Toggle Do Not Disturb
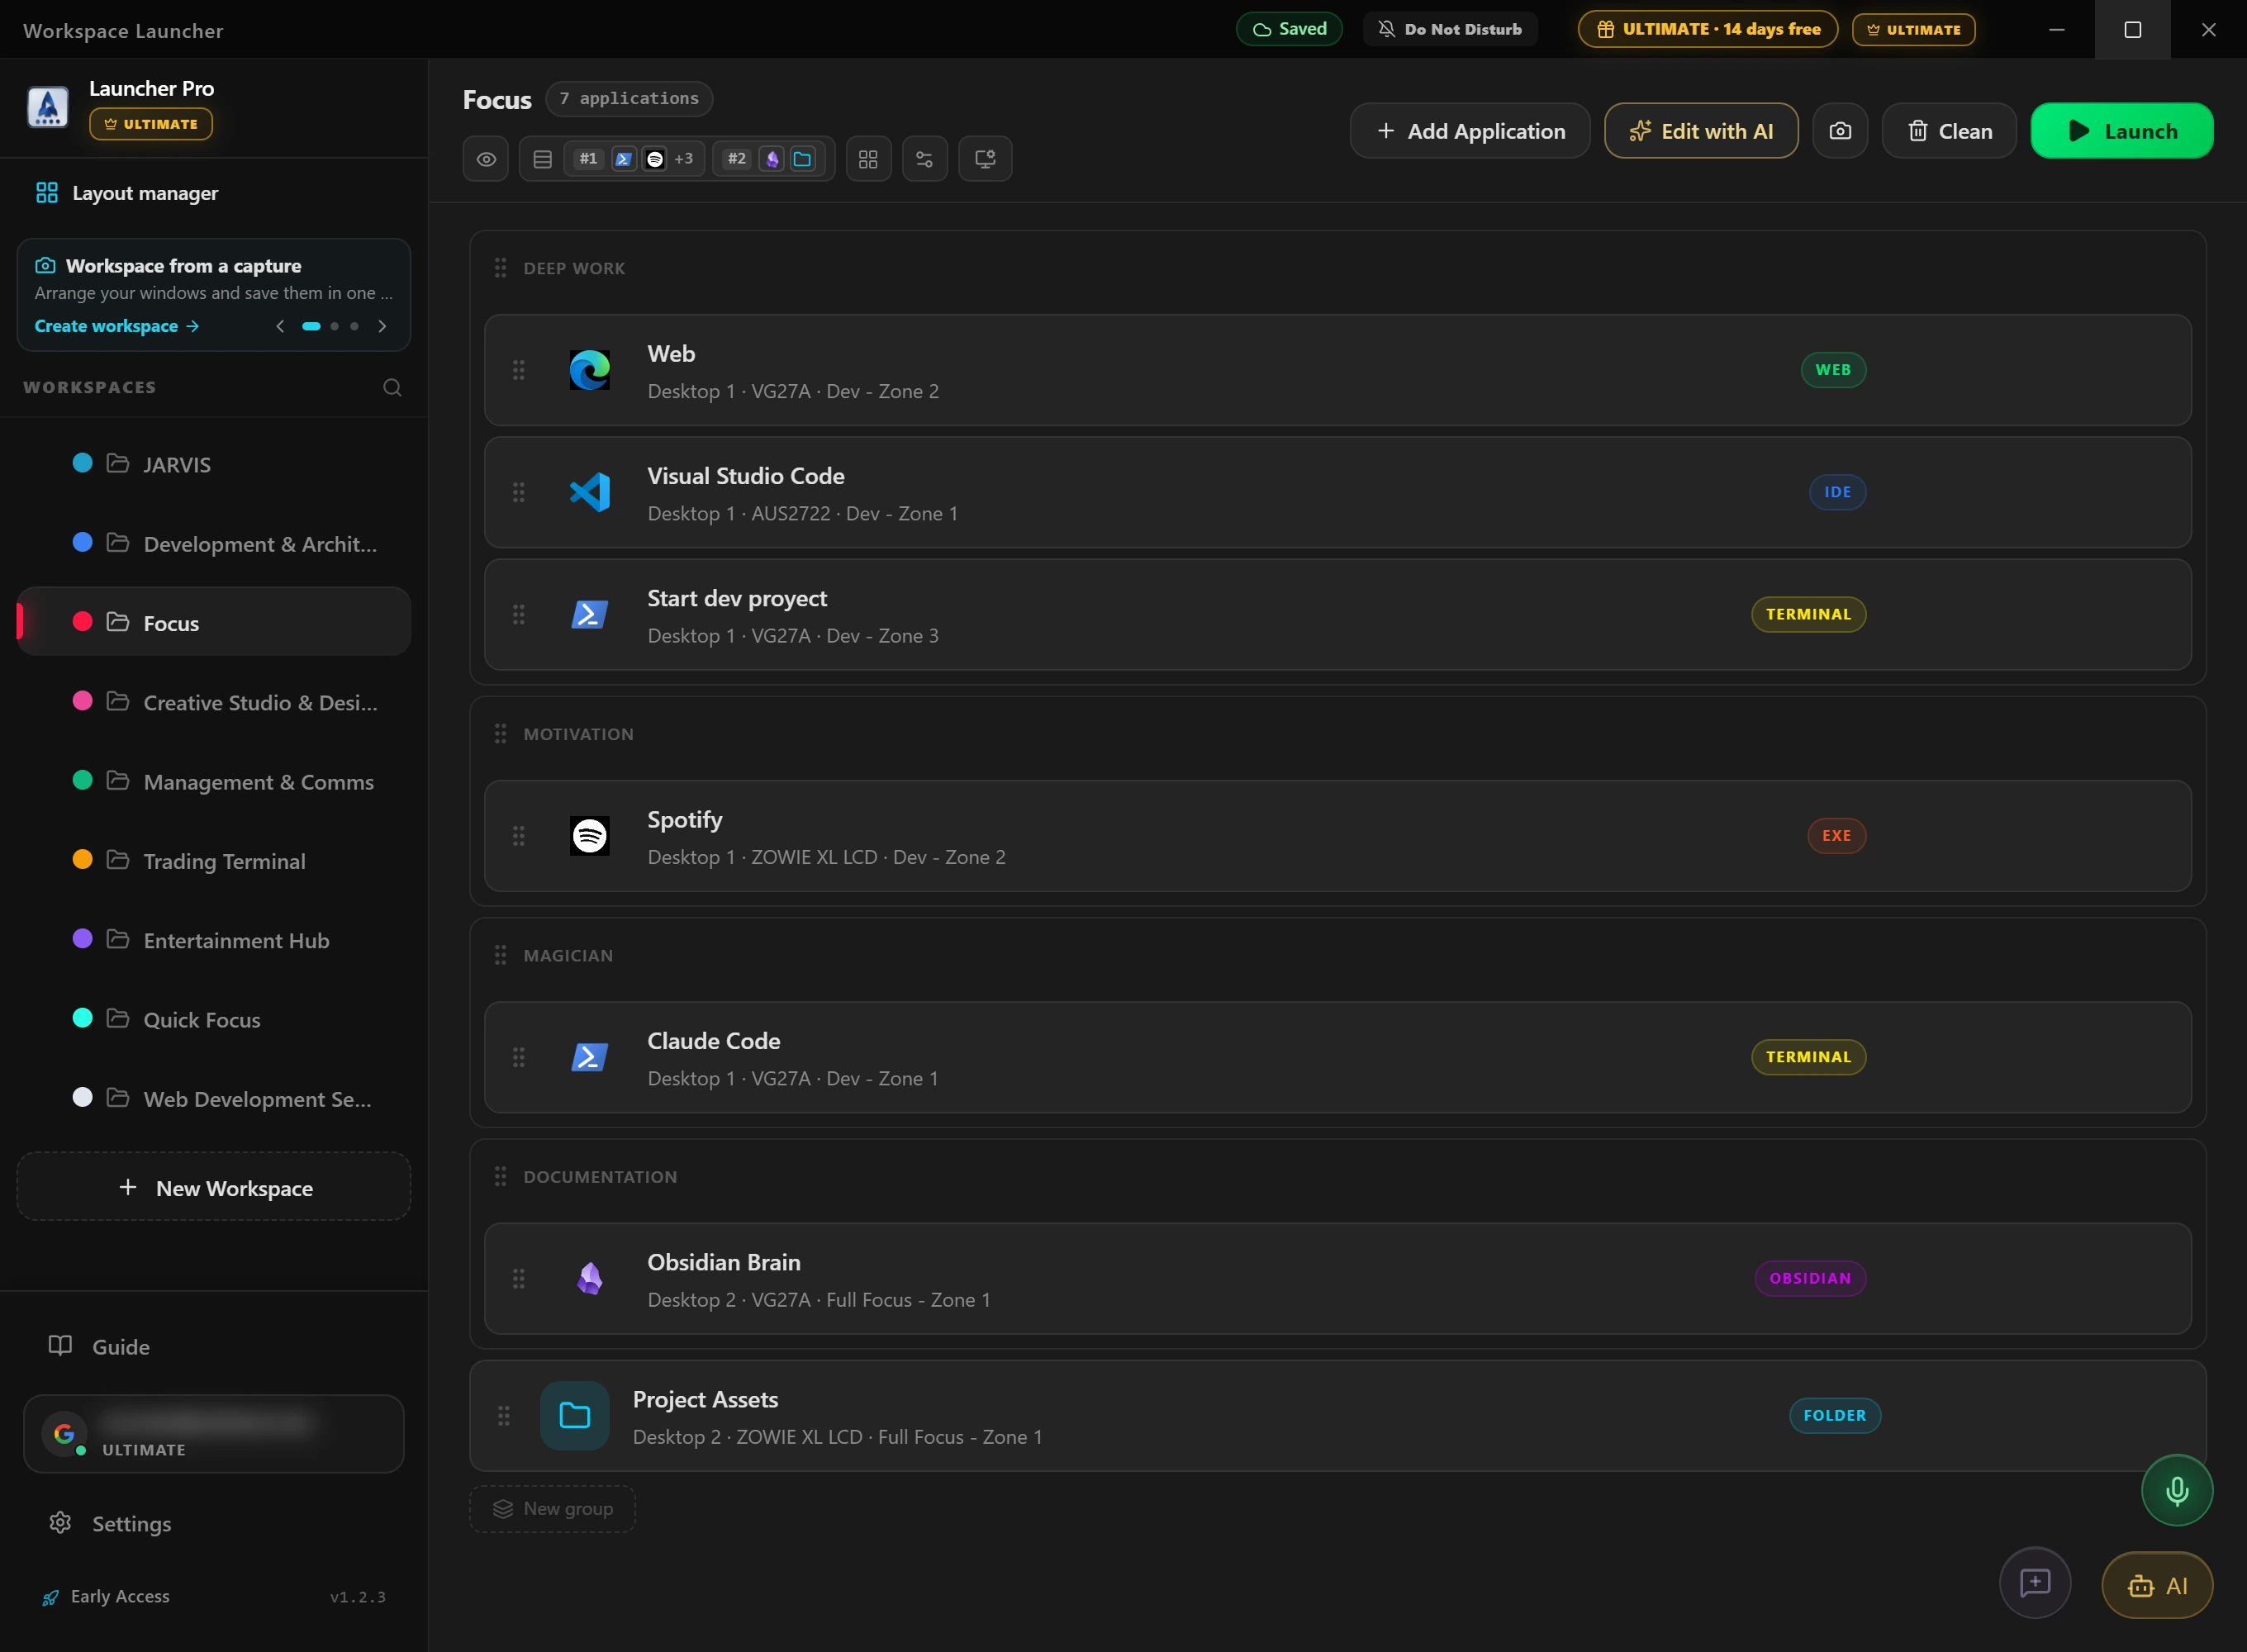Viewport: 2247px width, 1652px height. coord(1450,29)
